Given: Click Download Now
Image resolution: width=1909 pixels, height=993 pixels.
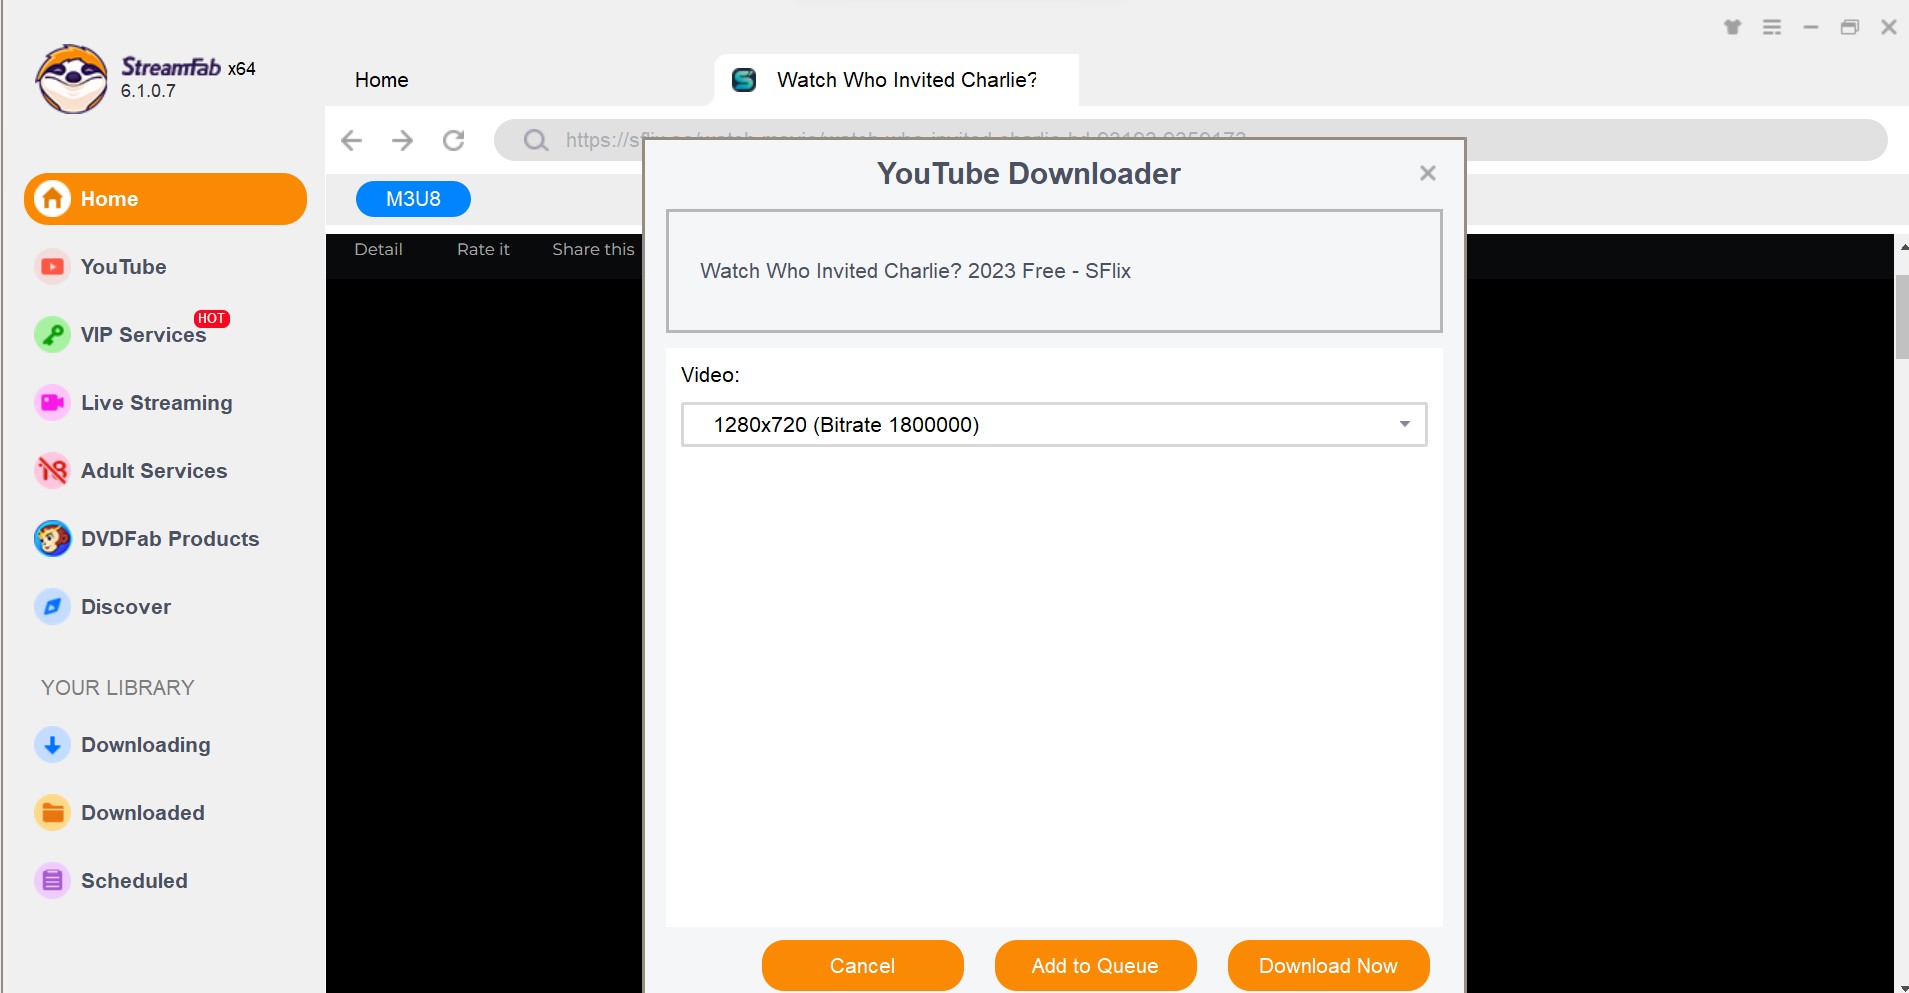Looking at the screenshot, I should [1328, 965].
